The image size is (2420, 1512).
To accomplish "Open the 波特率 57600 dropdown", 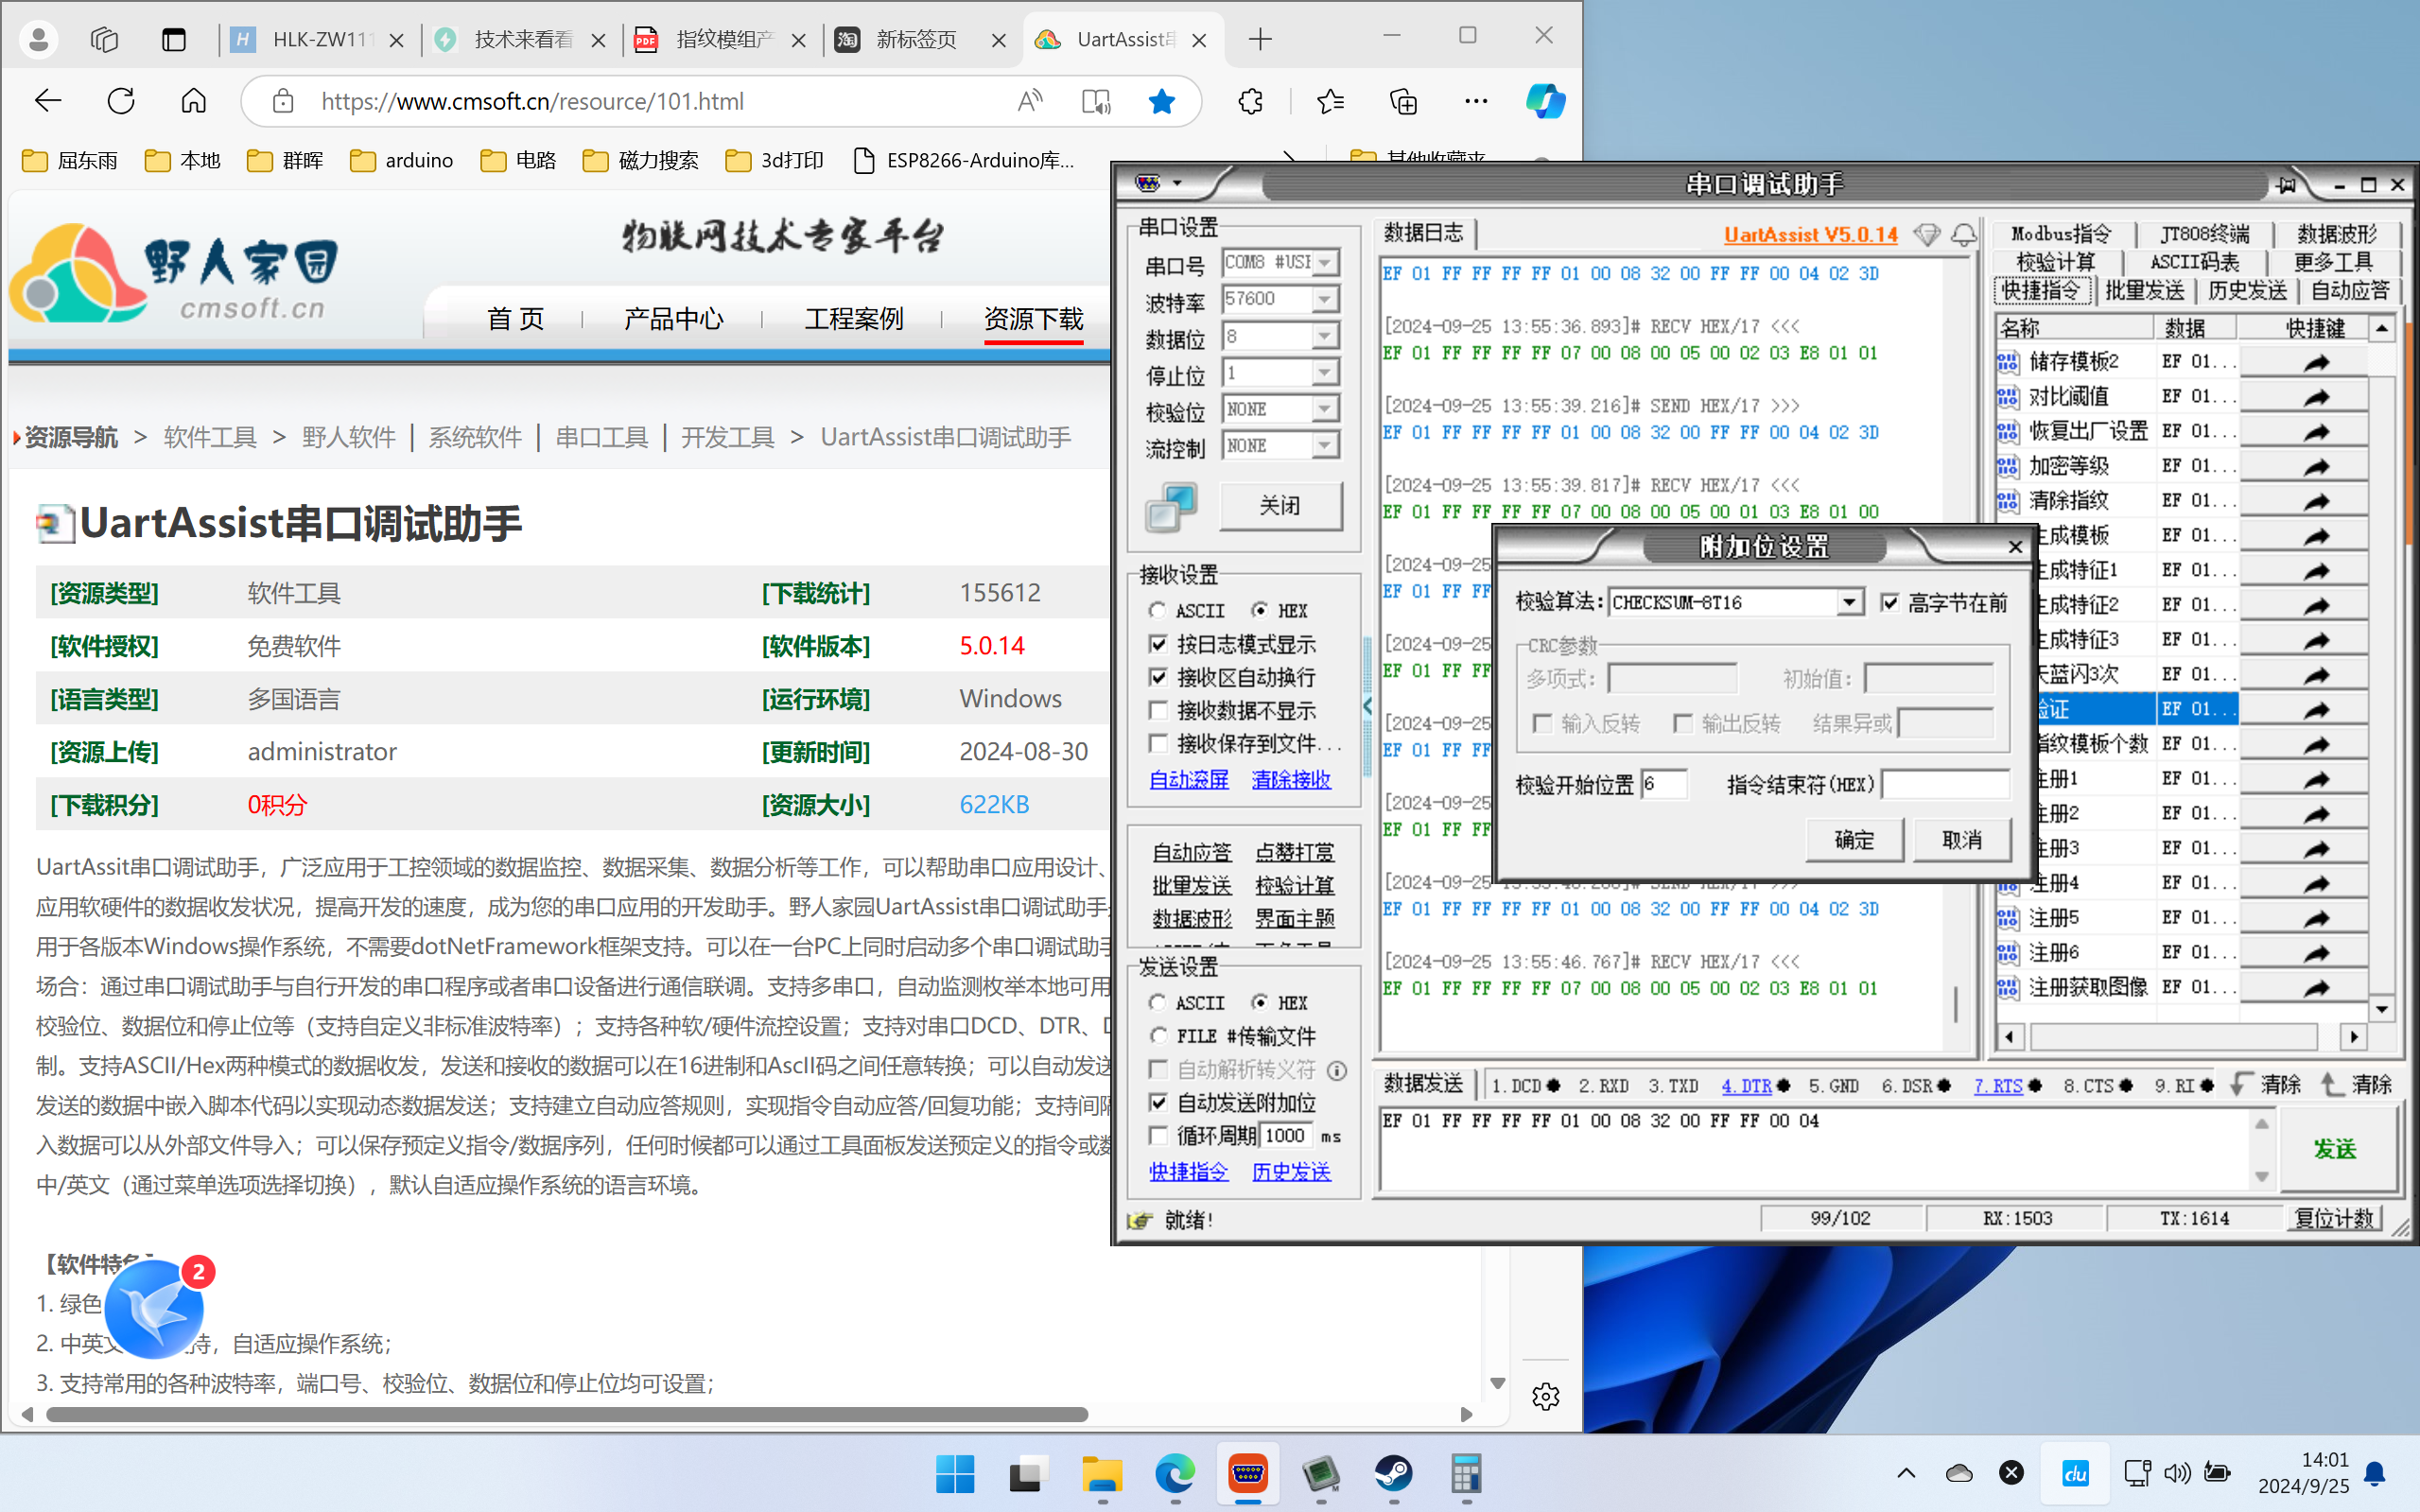I will pos(1325,299).
